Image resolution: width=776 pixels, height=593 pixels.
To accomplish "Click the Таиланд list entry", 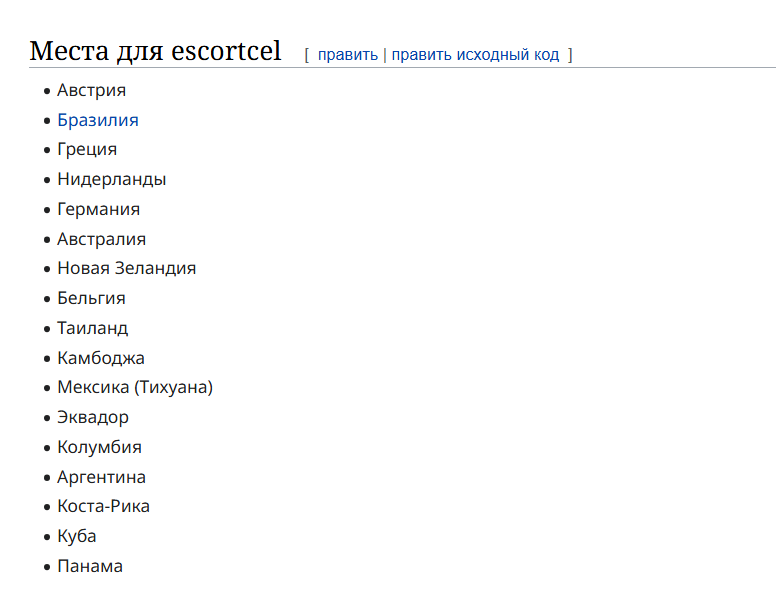I will [93, 328].
